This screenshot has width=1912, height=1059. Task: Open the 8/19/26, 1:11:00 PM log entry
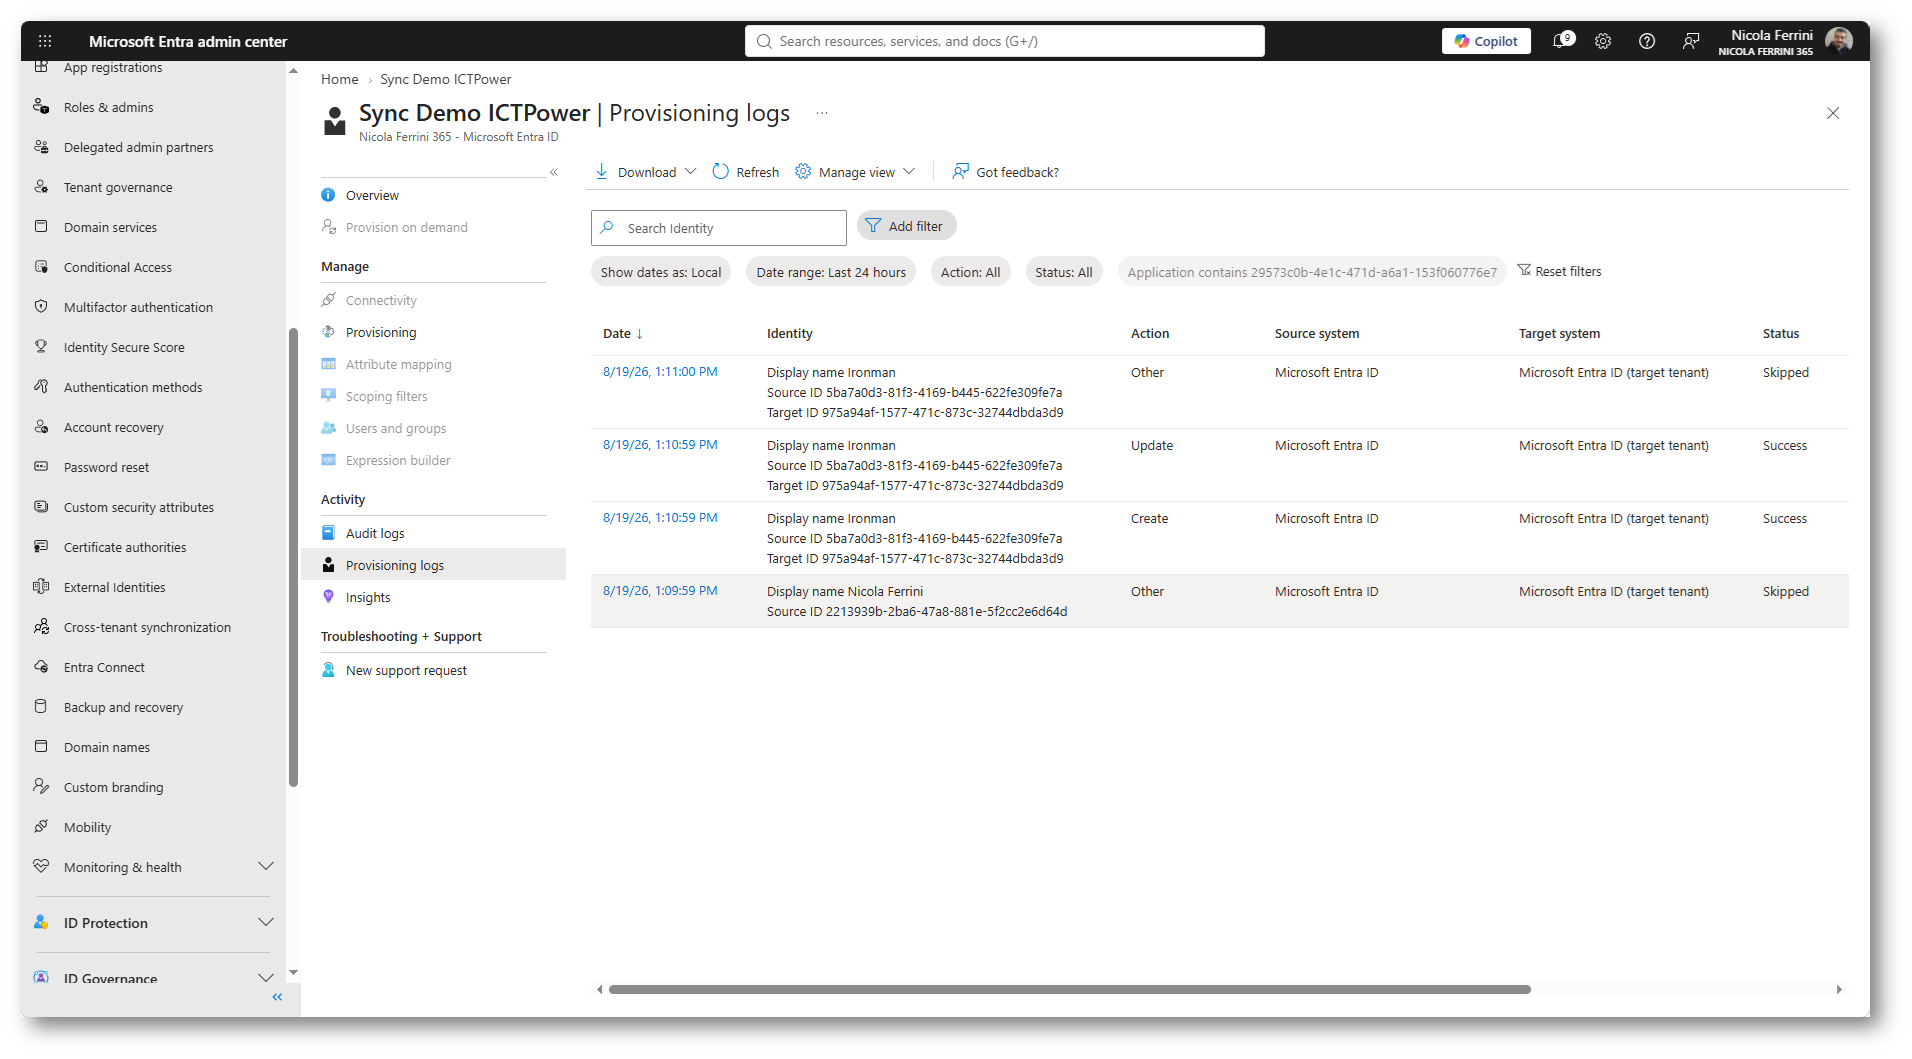tap(660, 371)
